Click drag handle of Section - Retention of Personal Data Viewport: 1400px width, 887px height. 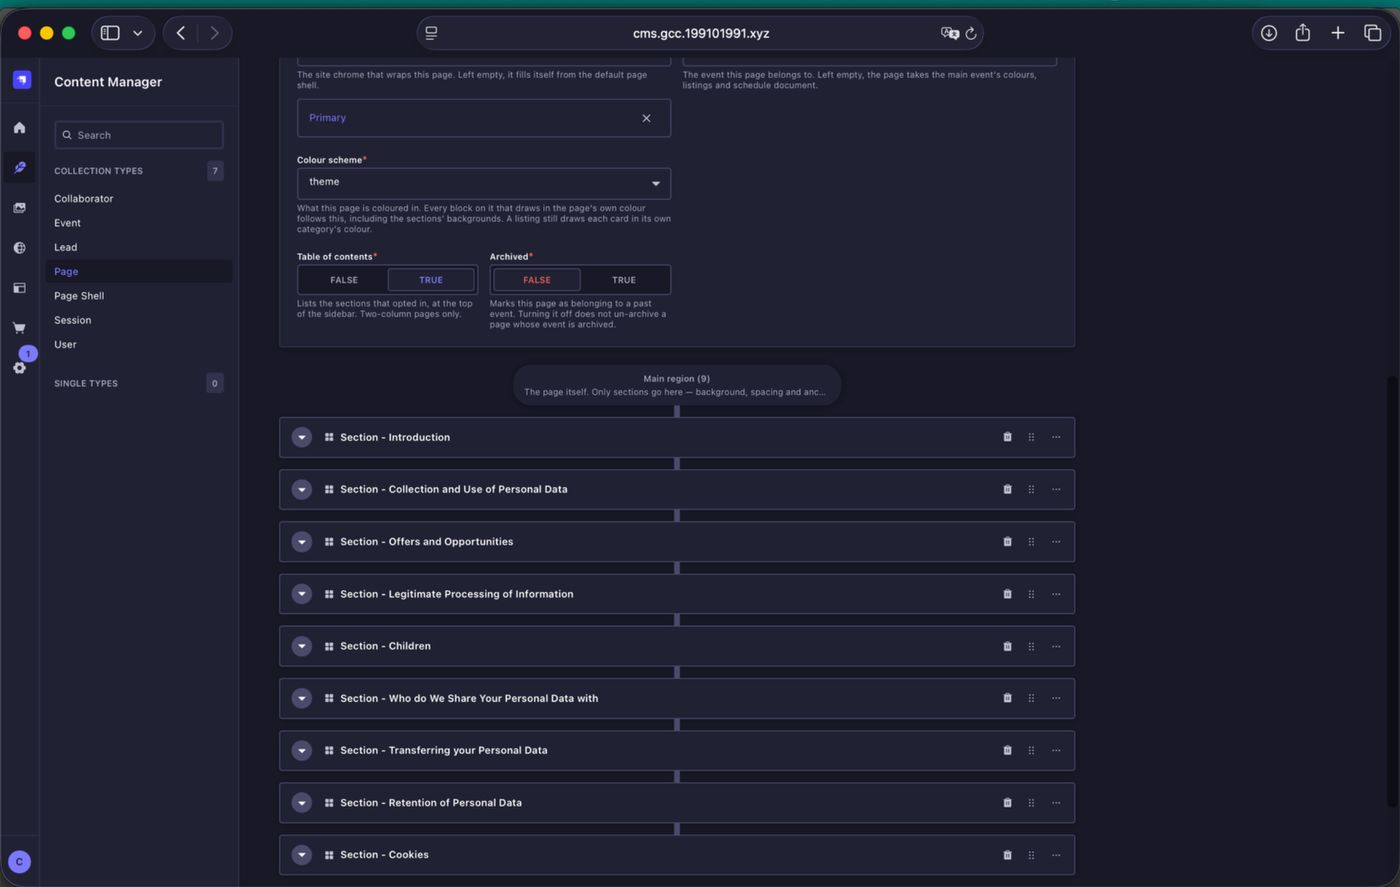[1031, 803]
